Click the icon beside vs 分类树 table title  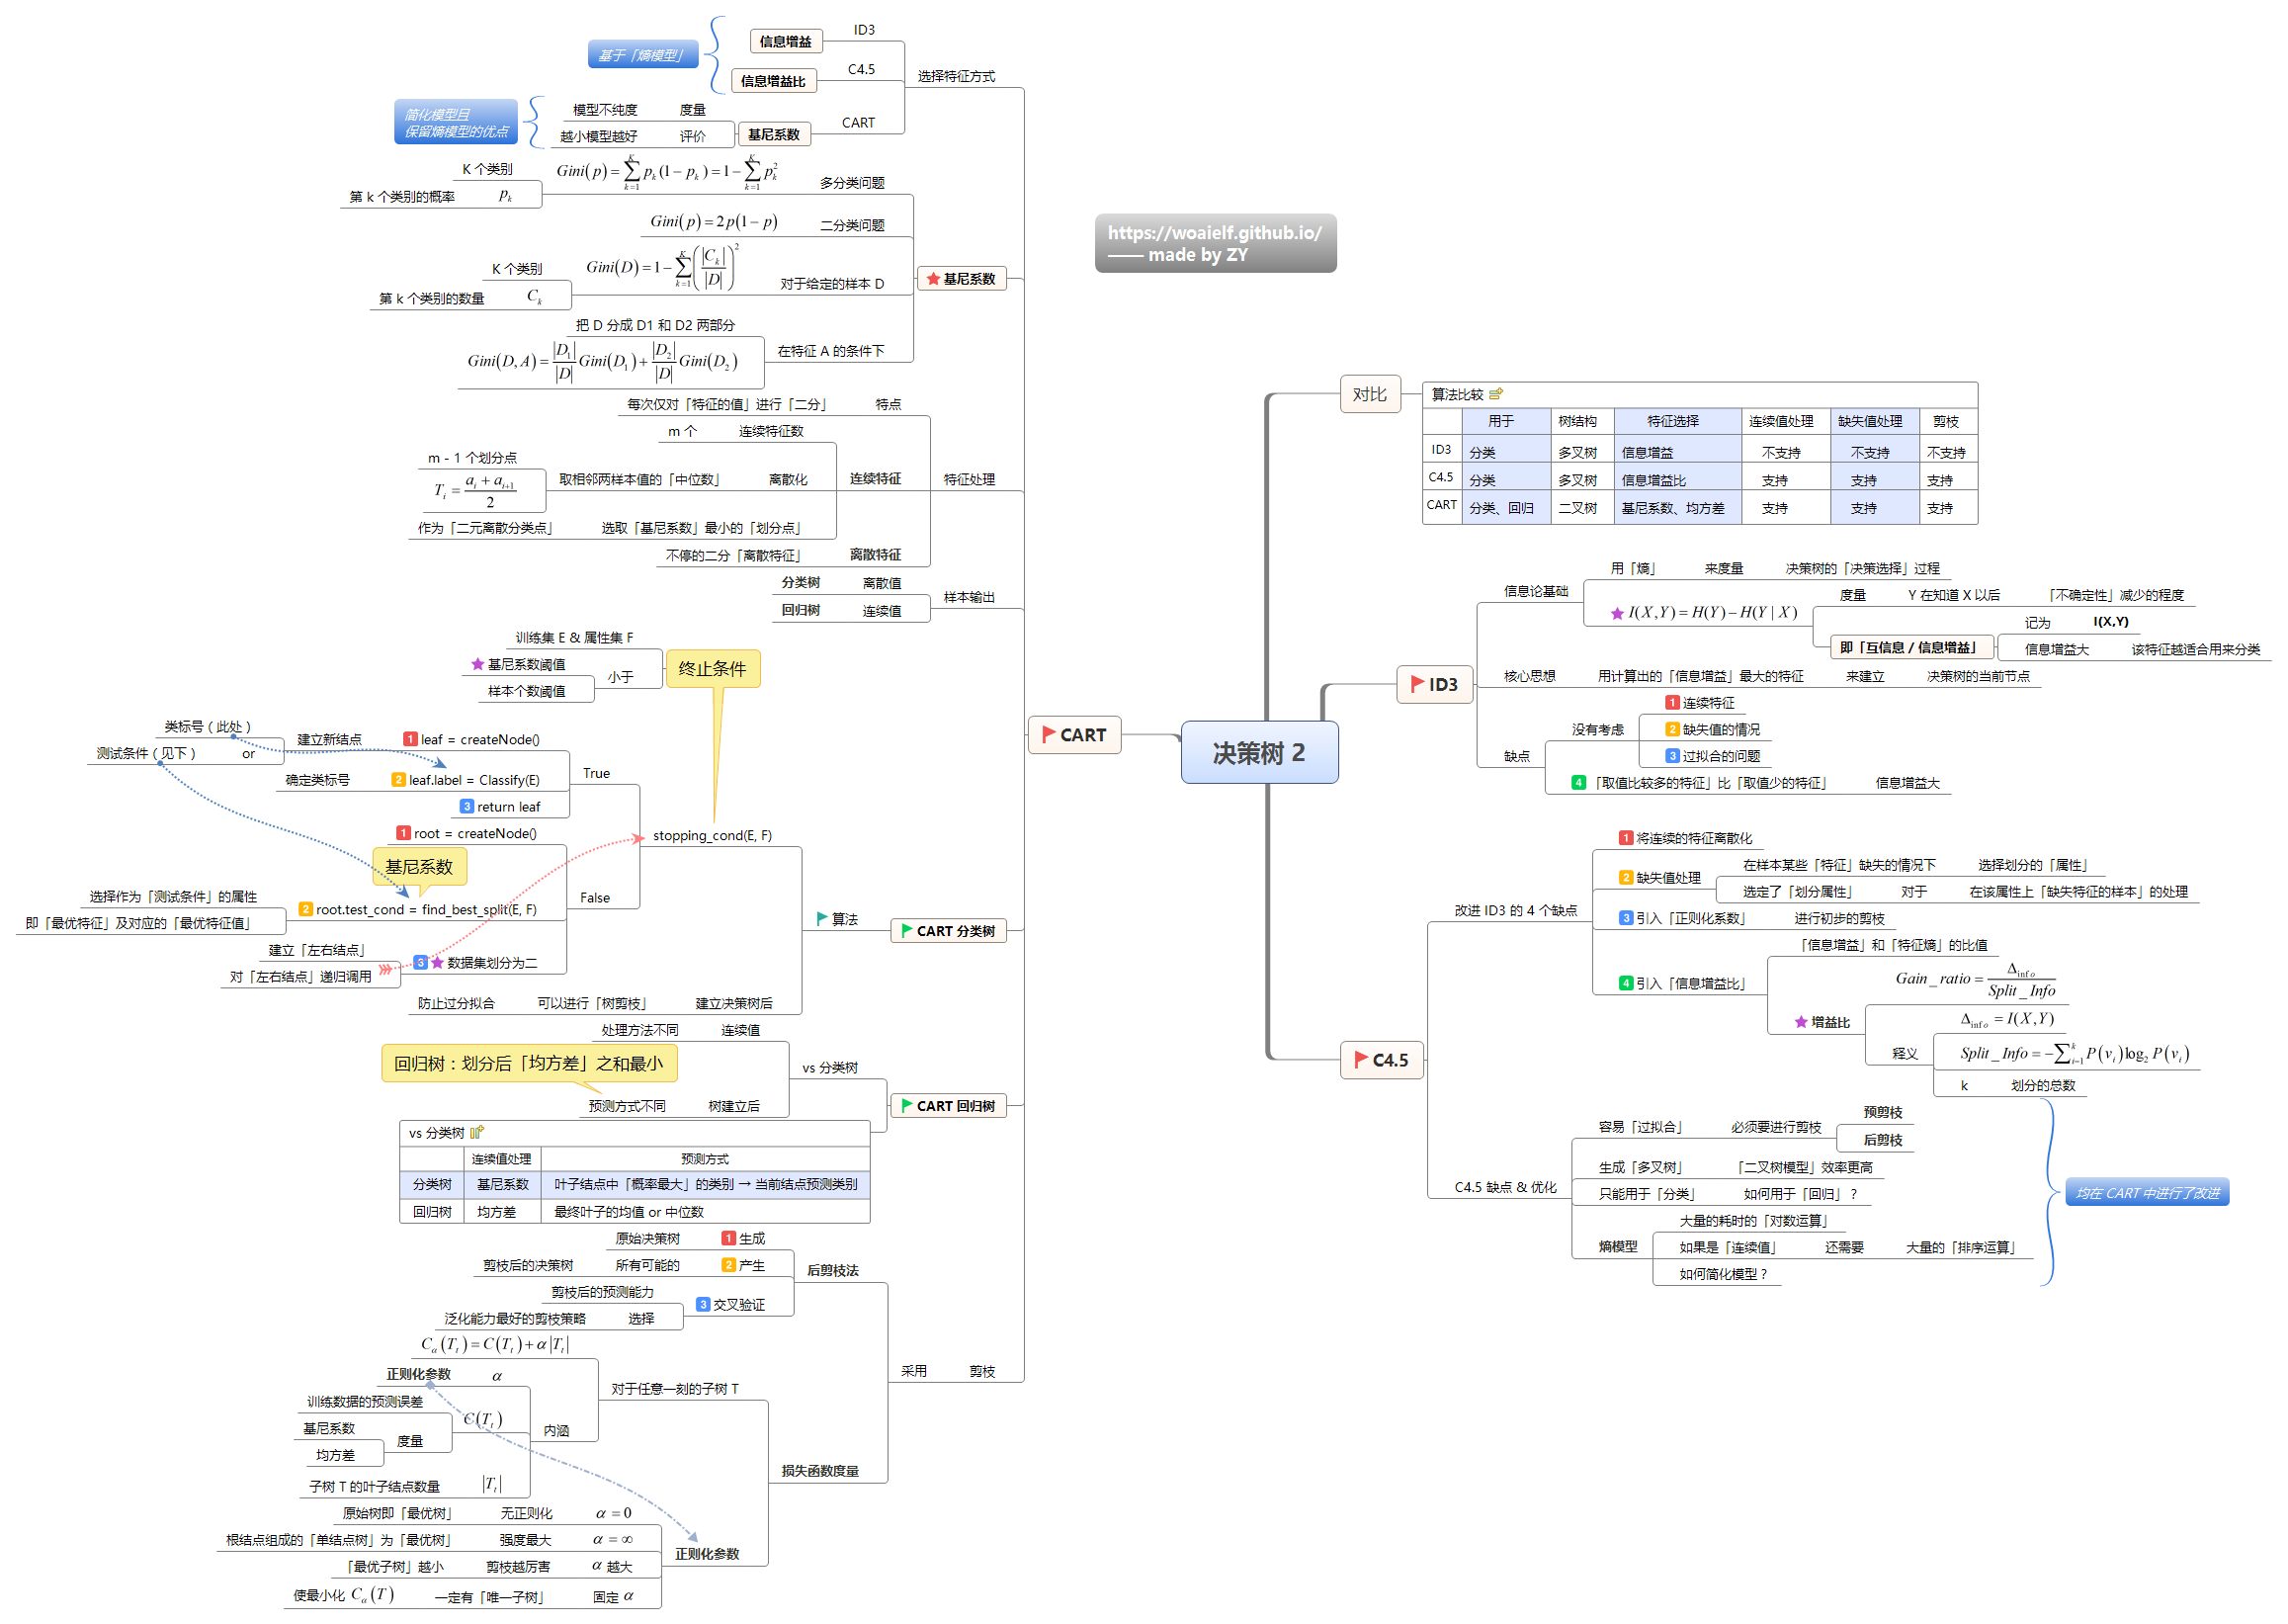point(477,1132)
